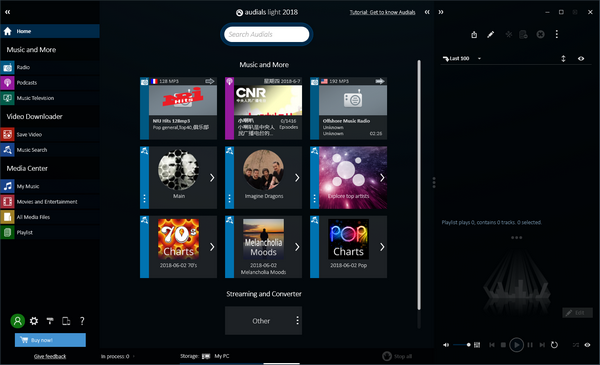Open the Radio section in sidebar
Screen dimensions: 600x365
50,67
